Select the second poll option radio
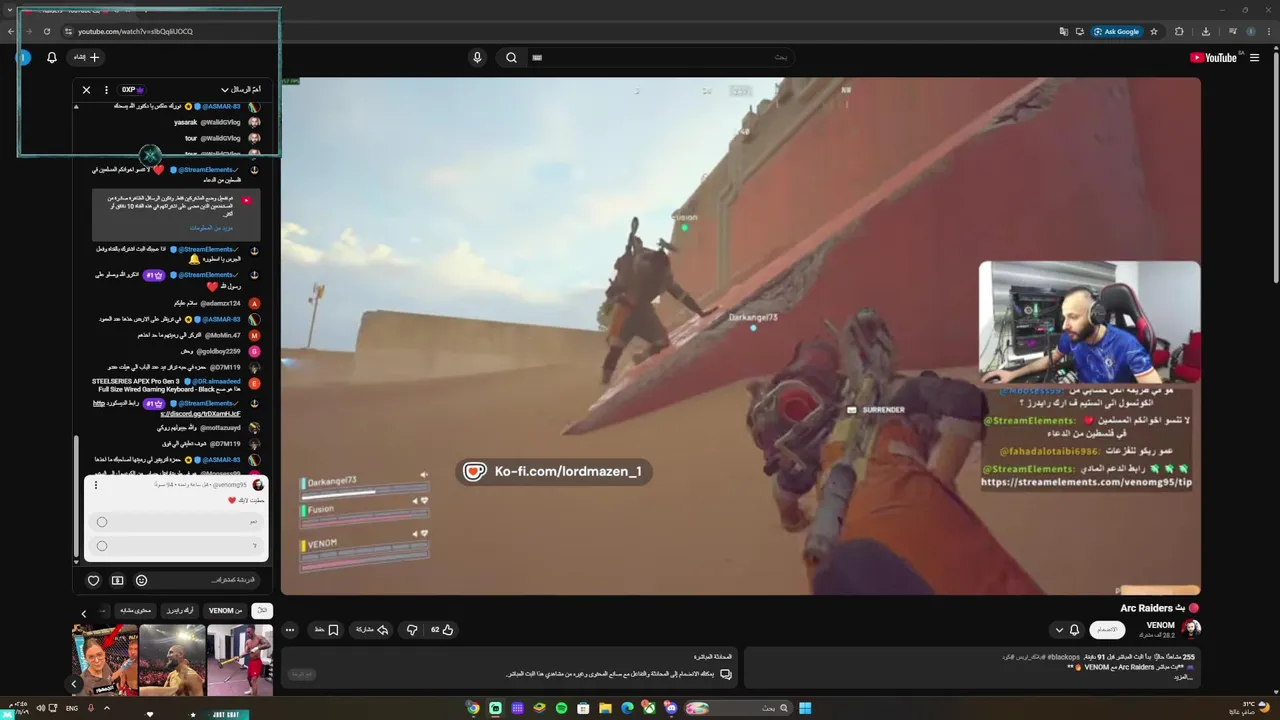This screenshot has width=1280, height=720. point(102,546)
